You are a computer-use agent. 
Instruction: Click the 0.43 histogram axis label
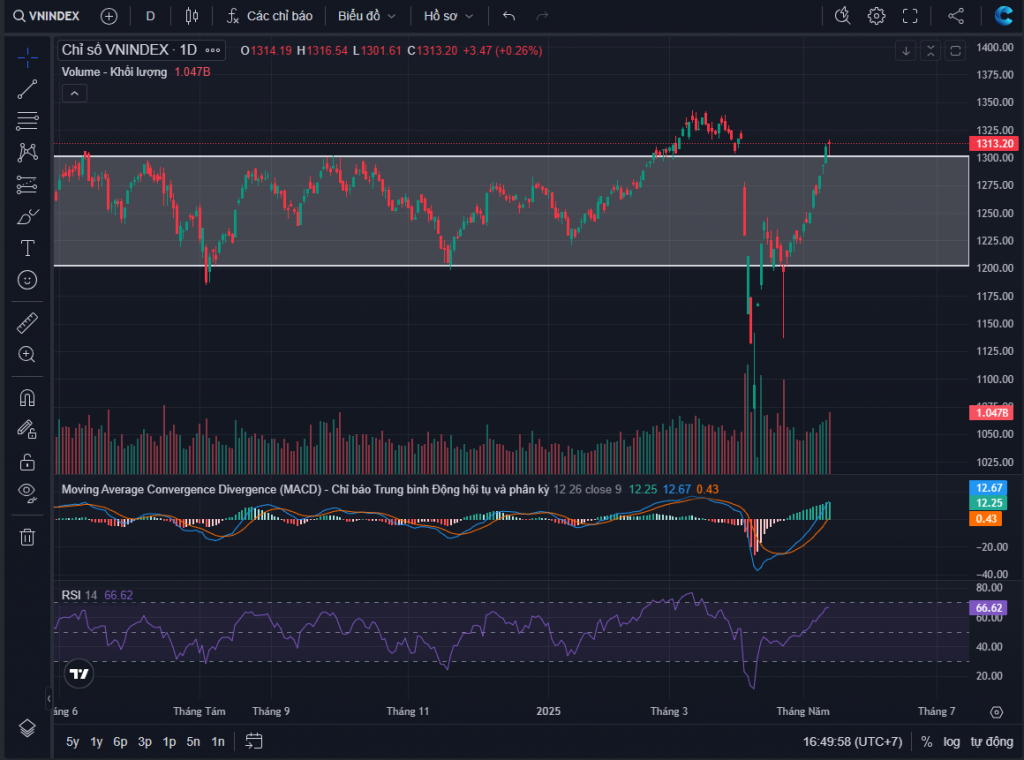click(x=986, y=518)
